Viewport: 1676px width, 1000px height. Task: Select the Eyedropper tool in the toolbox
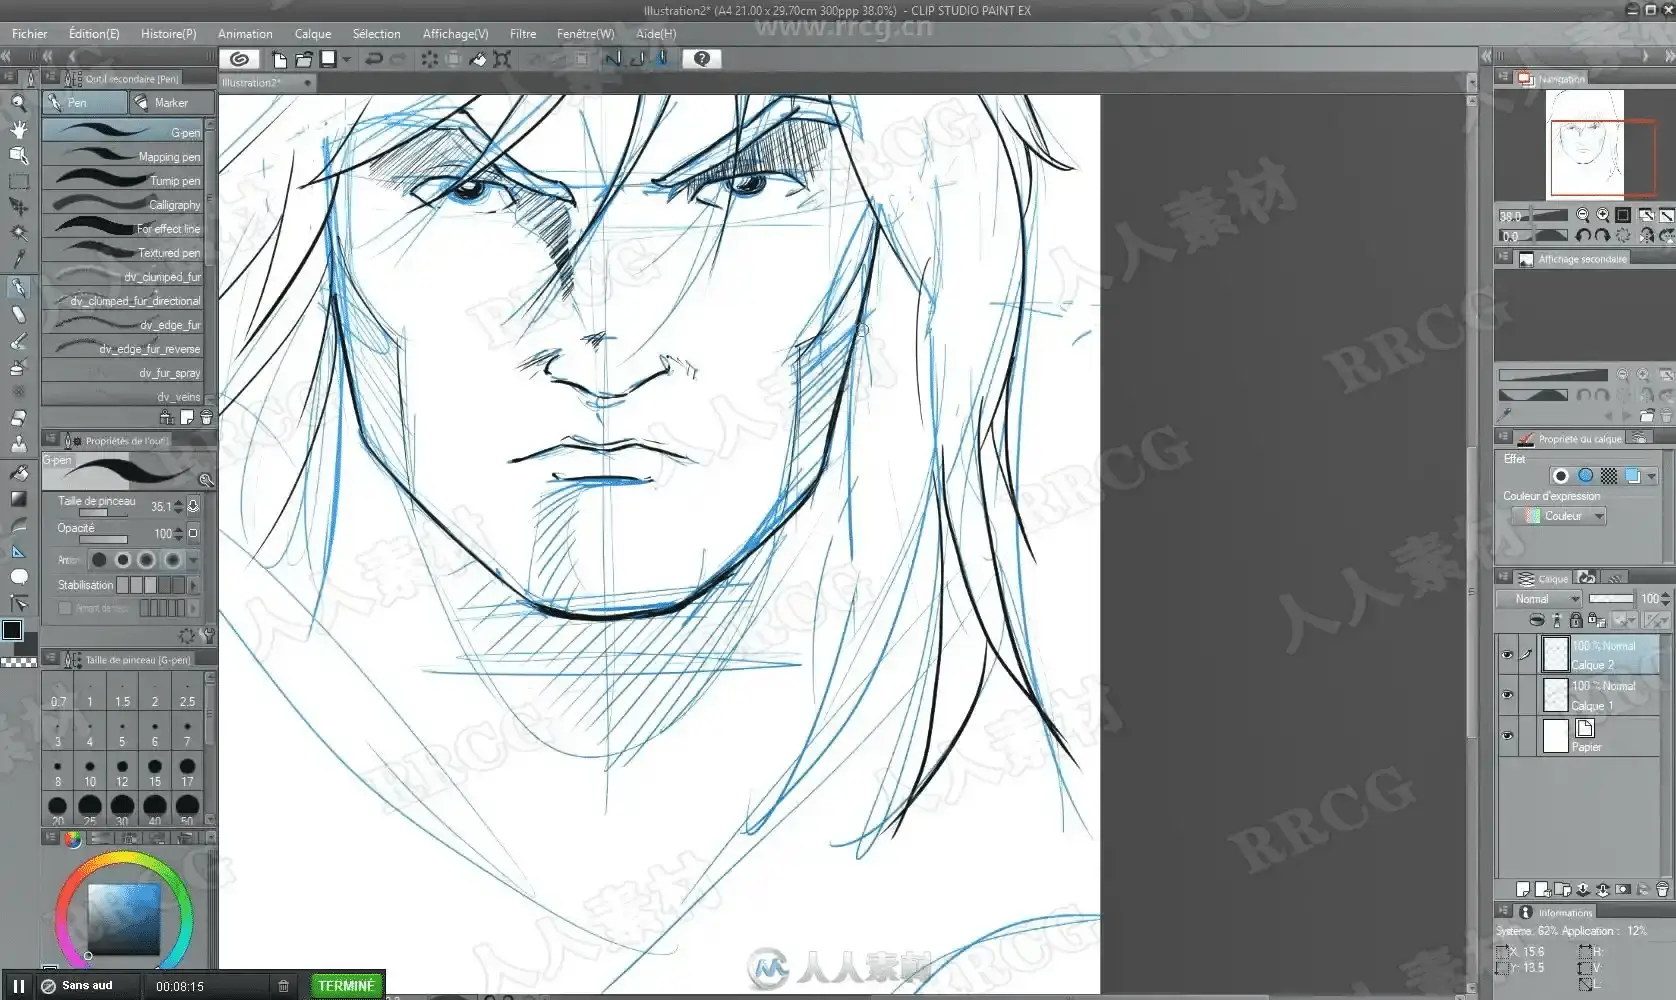(18, 259)
